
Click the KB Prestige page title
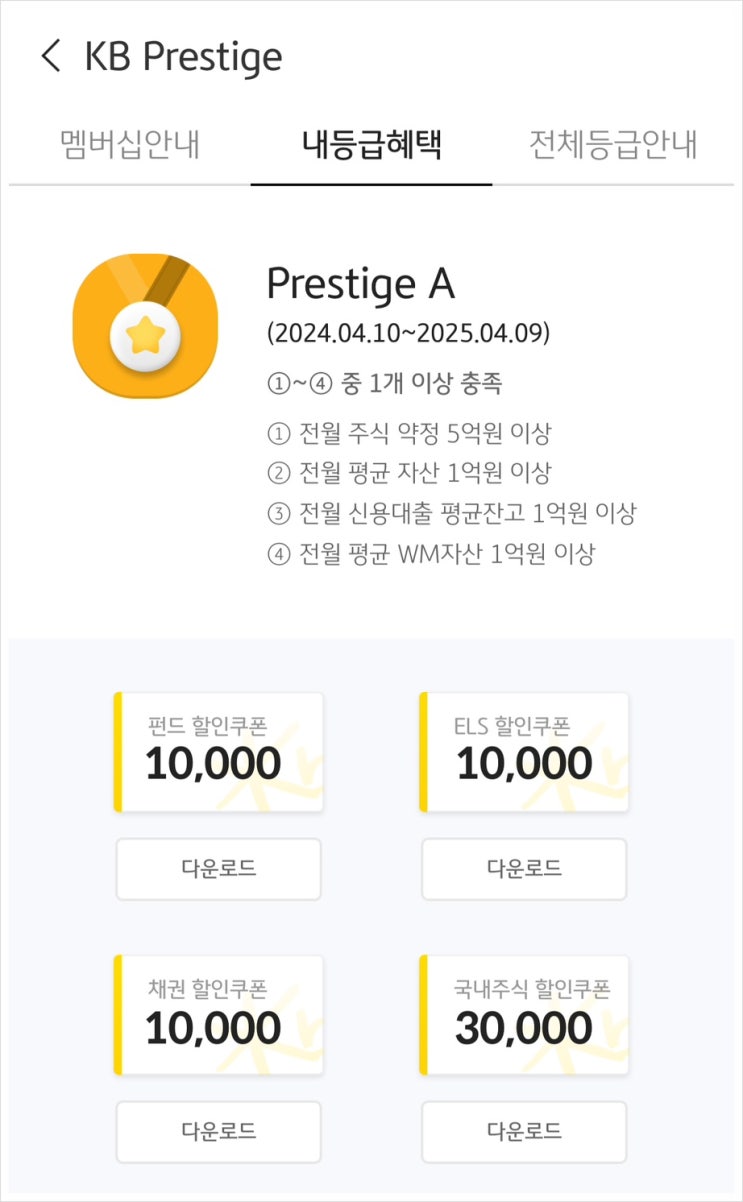coord(183,56)
